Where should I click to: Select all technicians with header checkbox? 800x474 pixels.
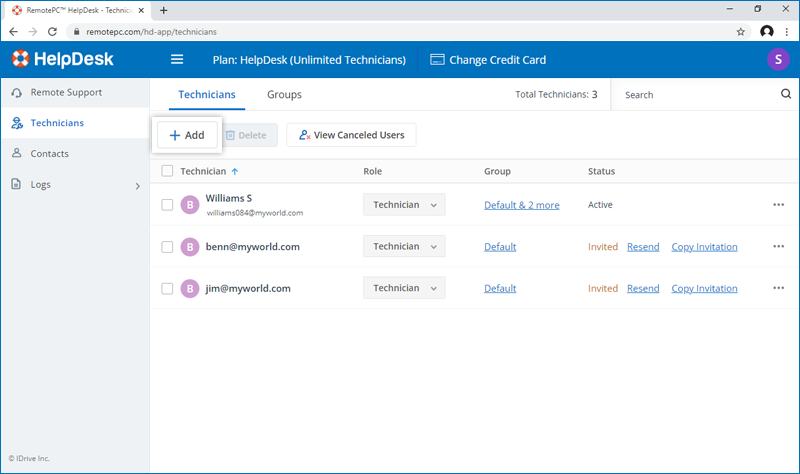click(167, 171)
